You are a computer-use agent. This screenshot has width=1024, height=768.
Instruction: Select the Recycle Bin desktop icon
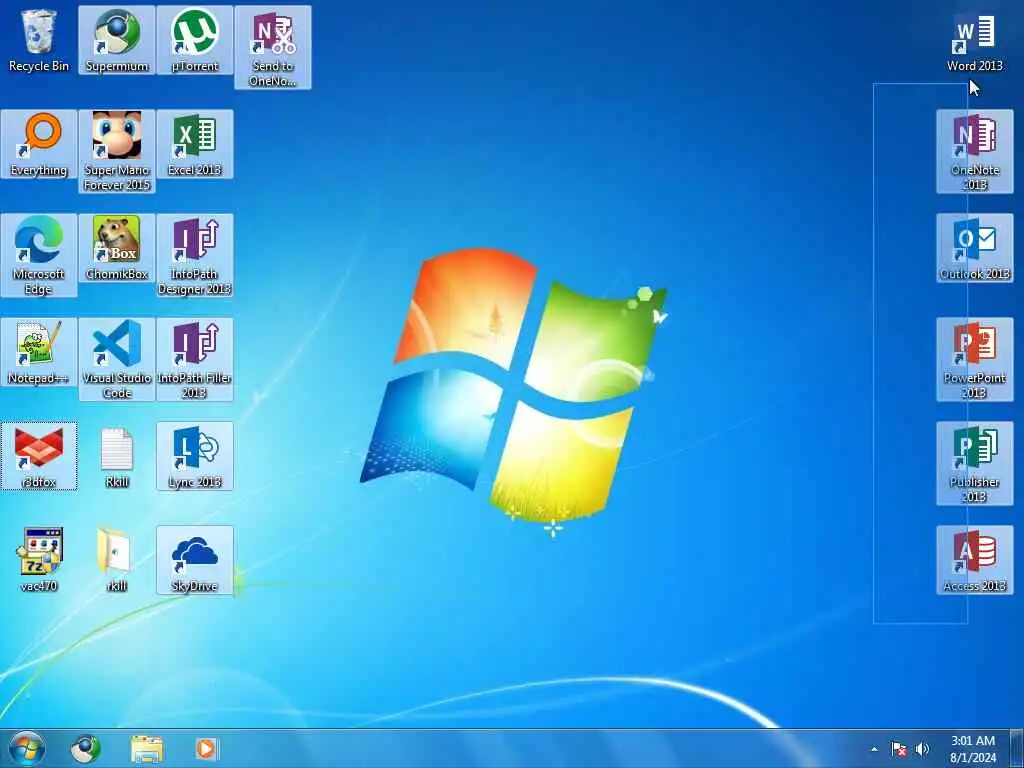pyautogui.click(x=39, y=40)
